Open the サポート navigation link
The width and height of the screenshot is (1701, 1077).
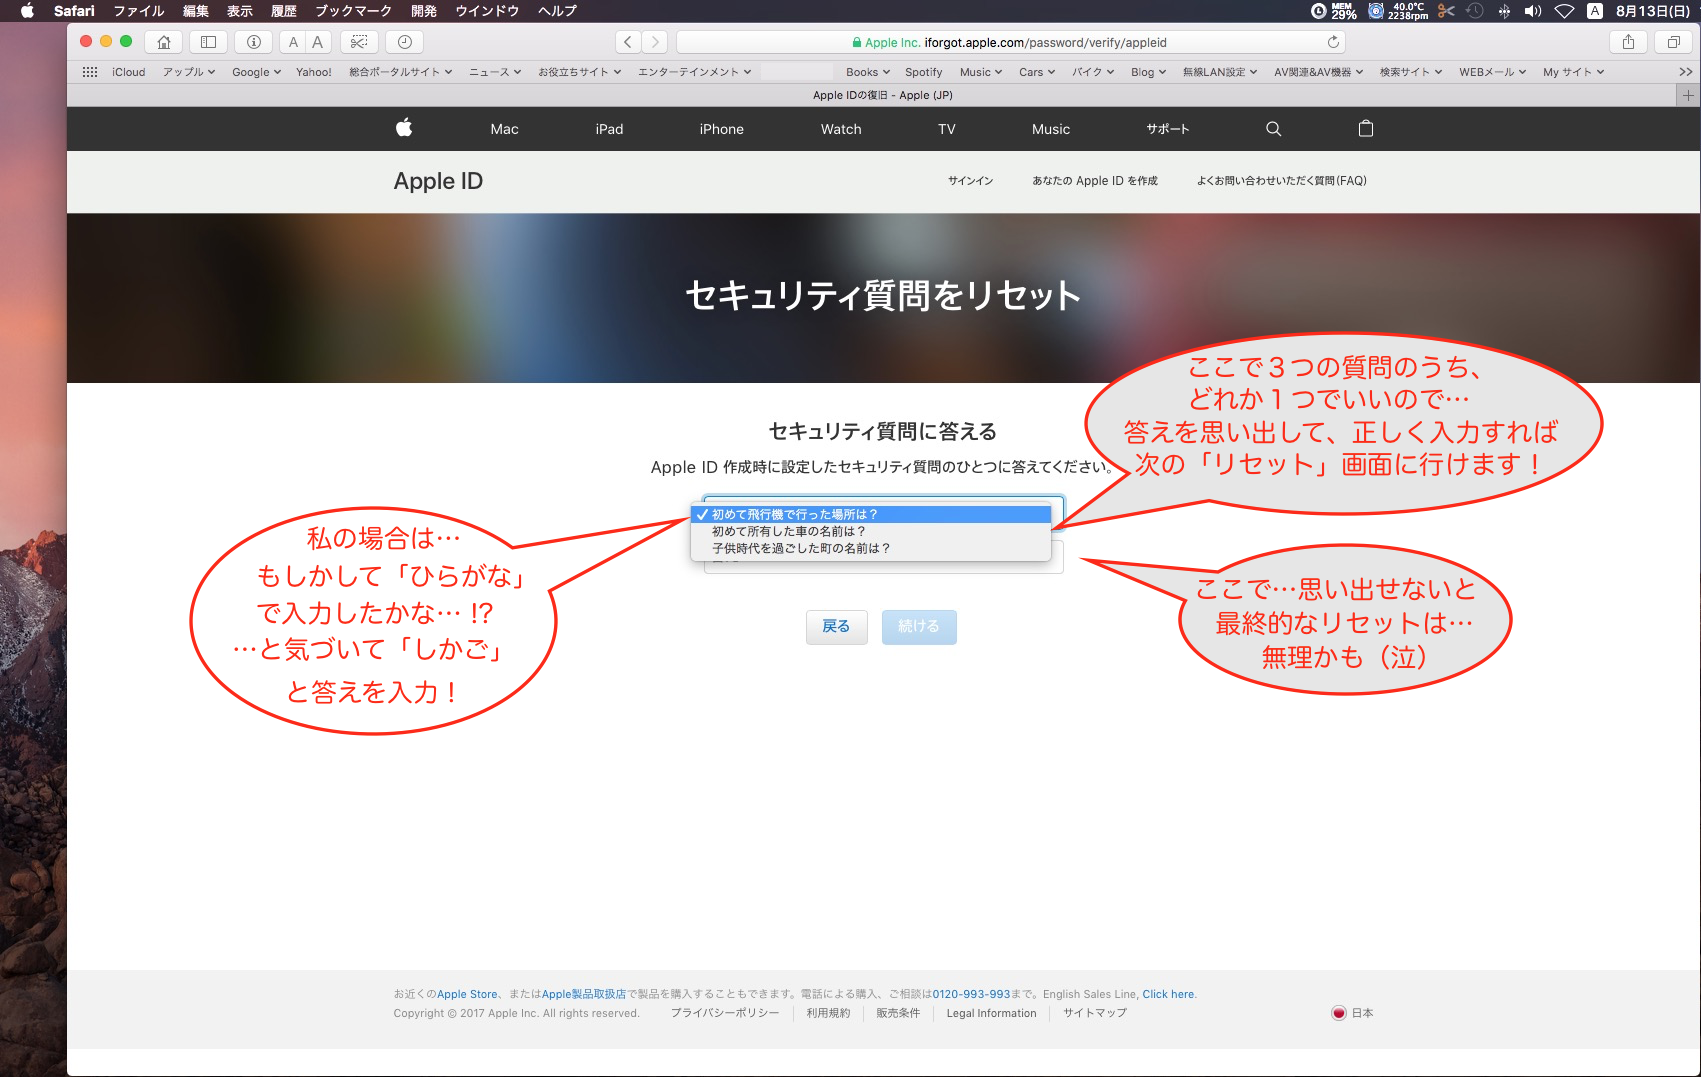(x=1168, y=129)
